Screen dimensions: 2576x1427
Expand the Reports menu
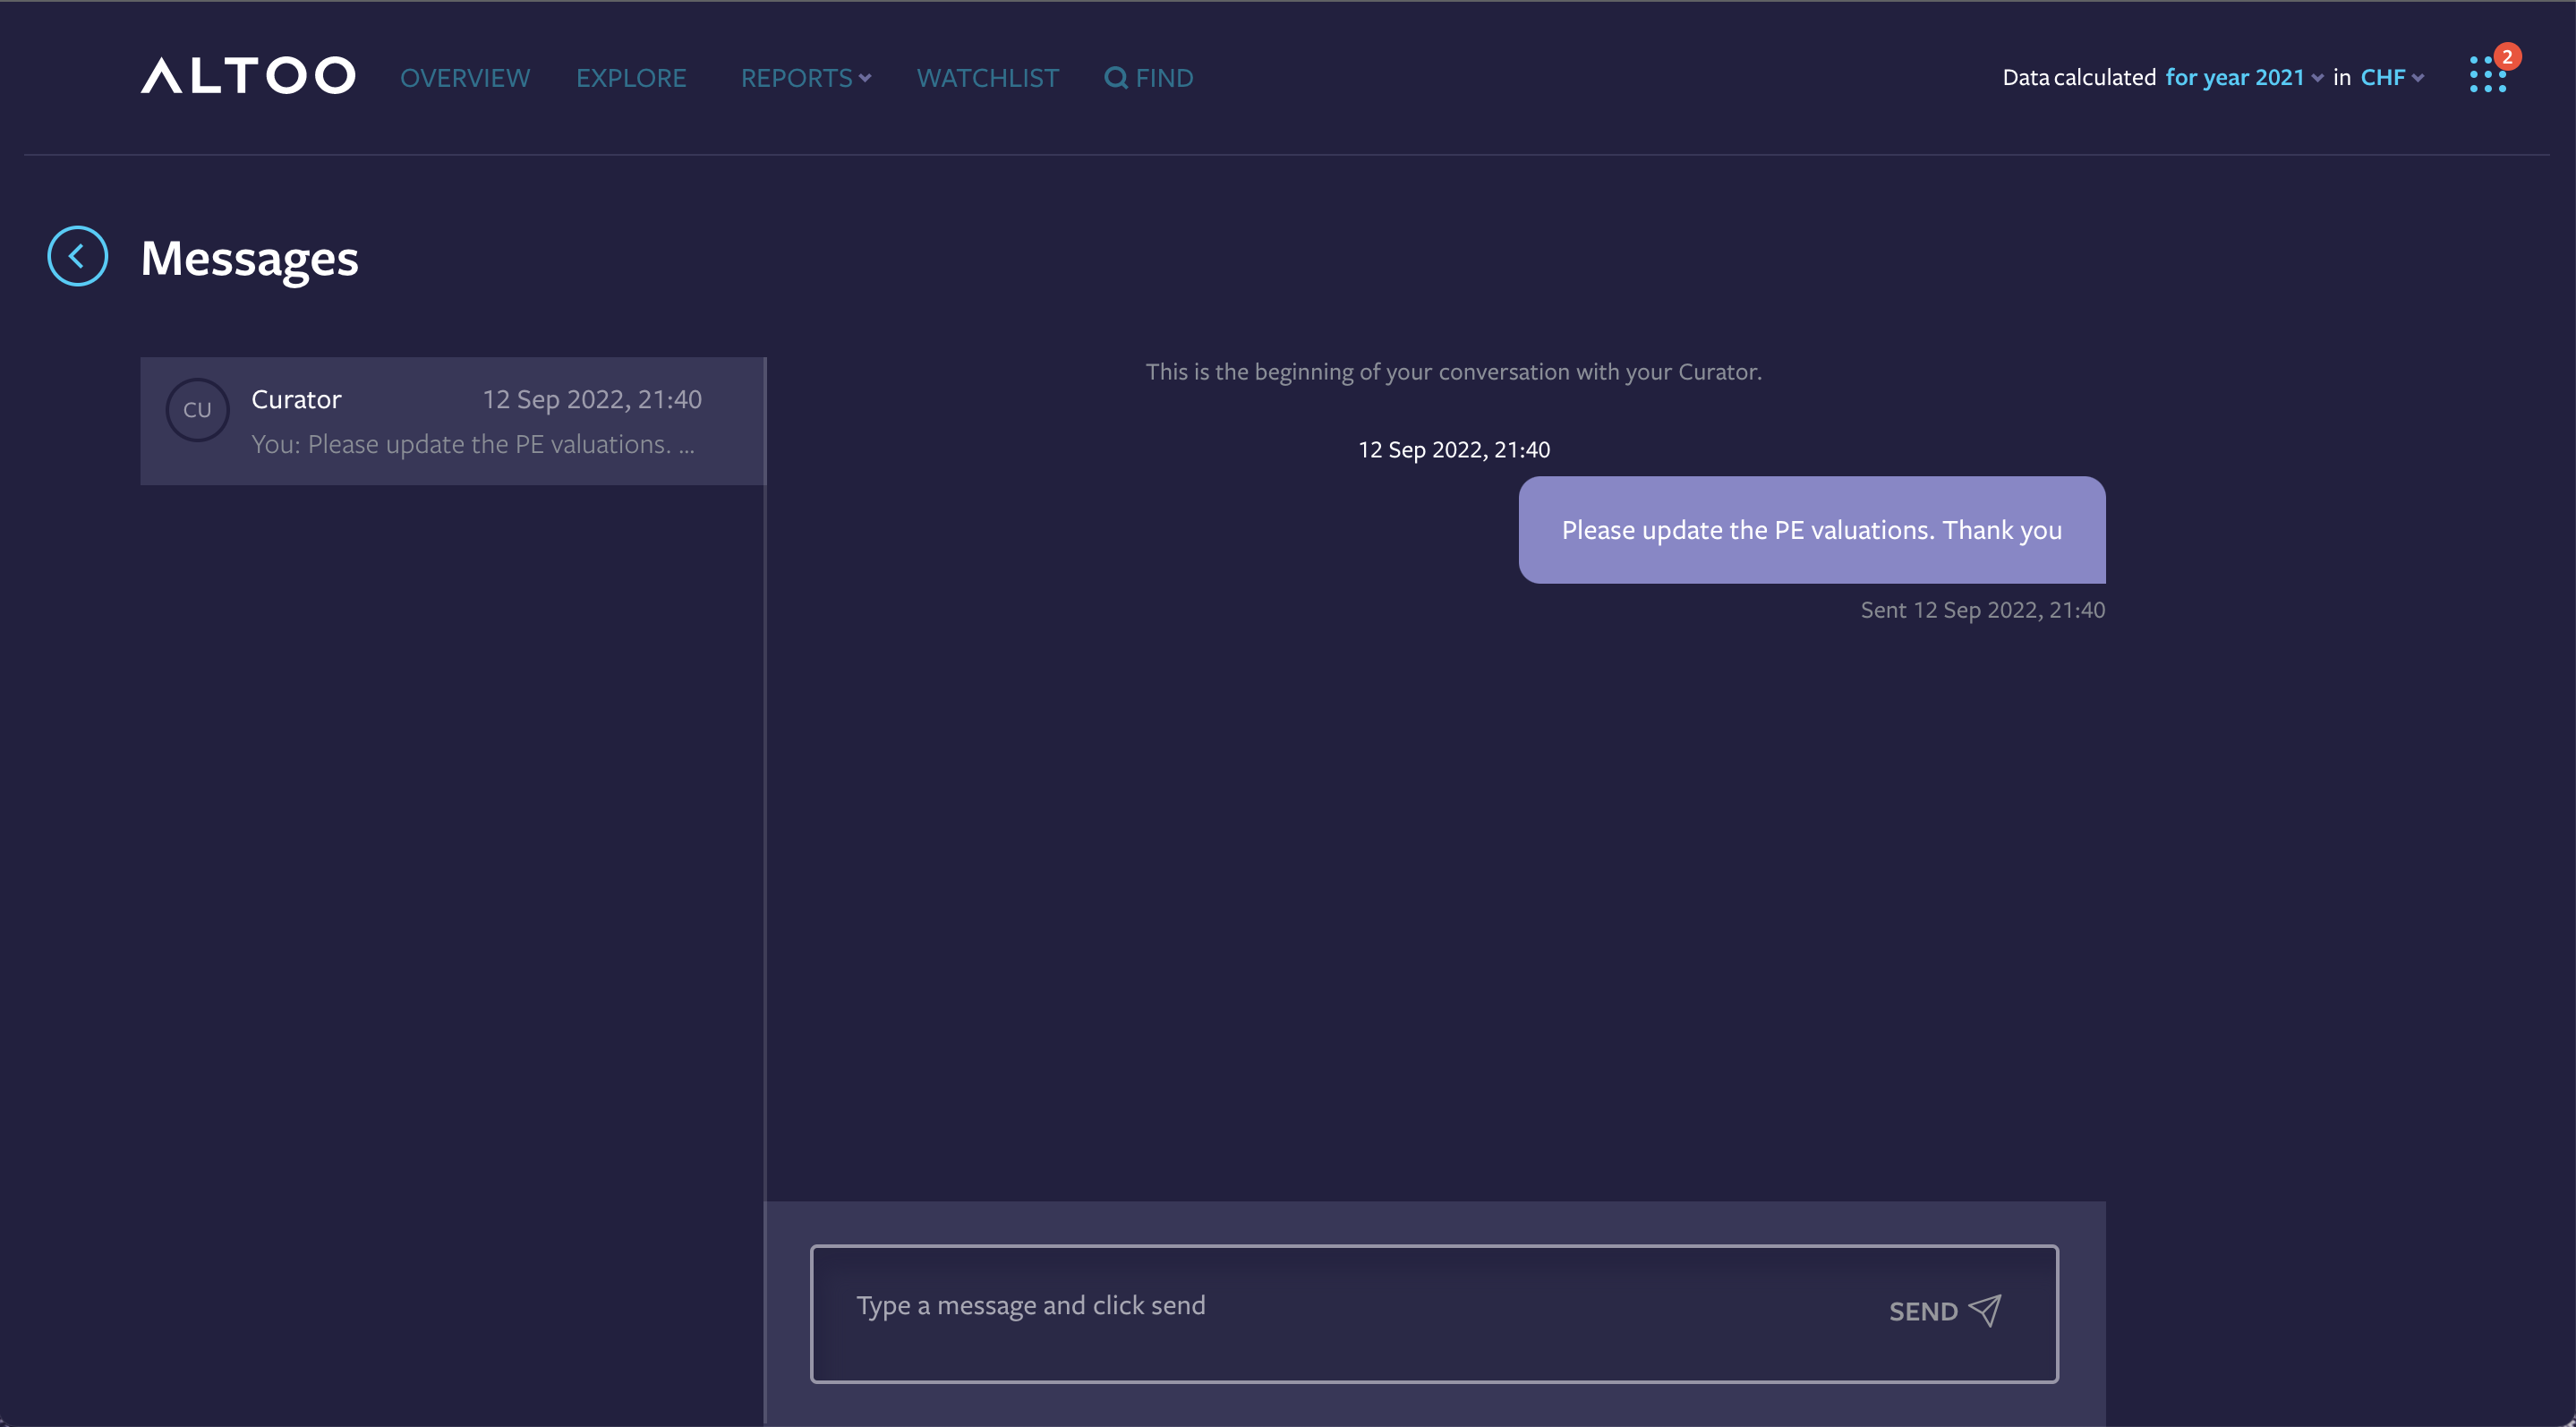click(x=806, y=78)
